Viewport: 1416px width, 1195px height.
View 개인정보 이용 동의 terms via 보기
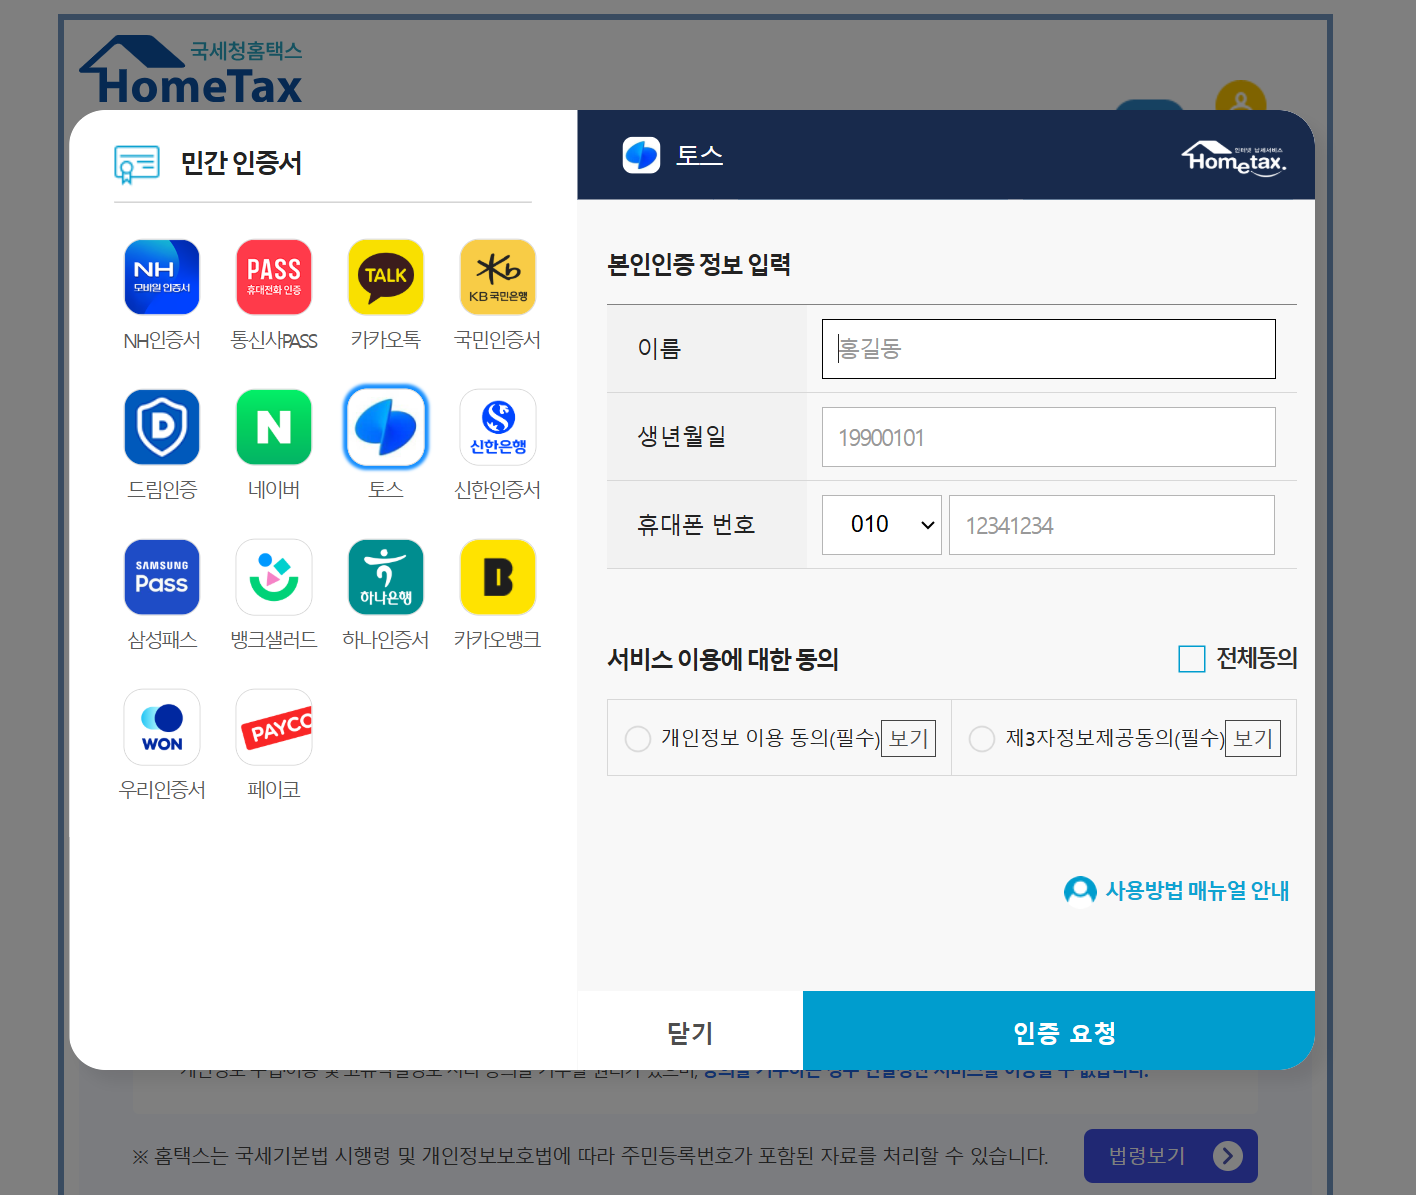908,738
